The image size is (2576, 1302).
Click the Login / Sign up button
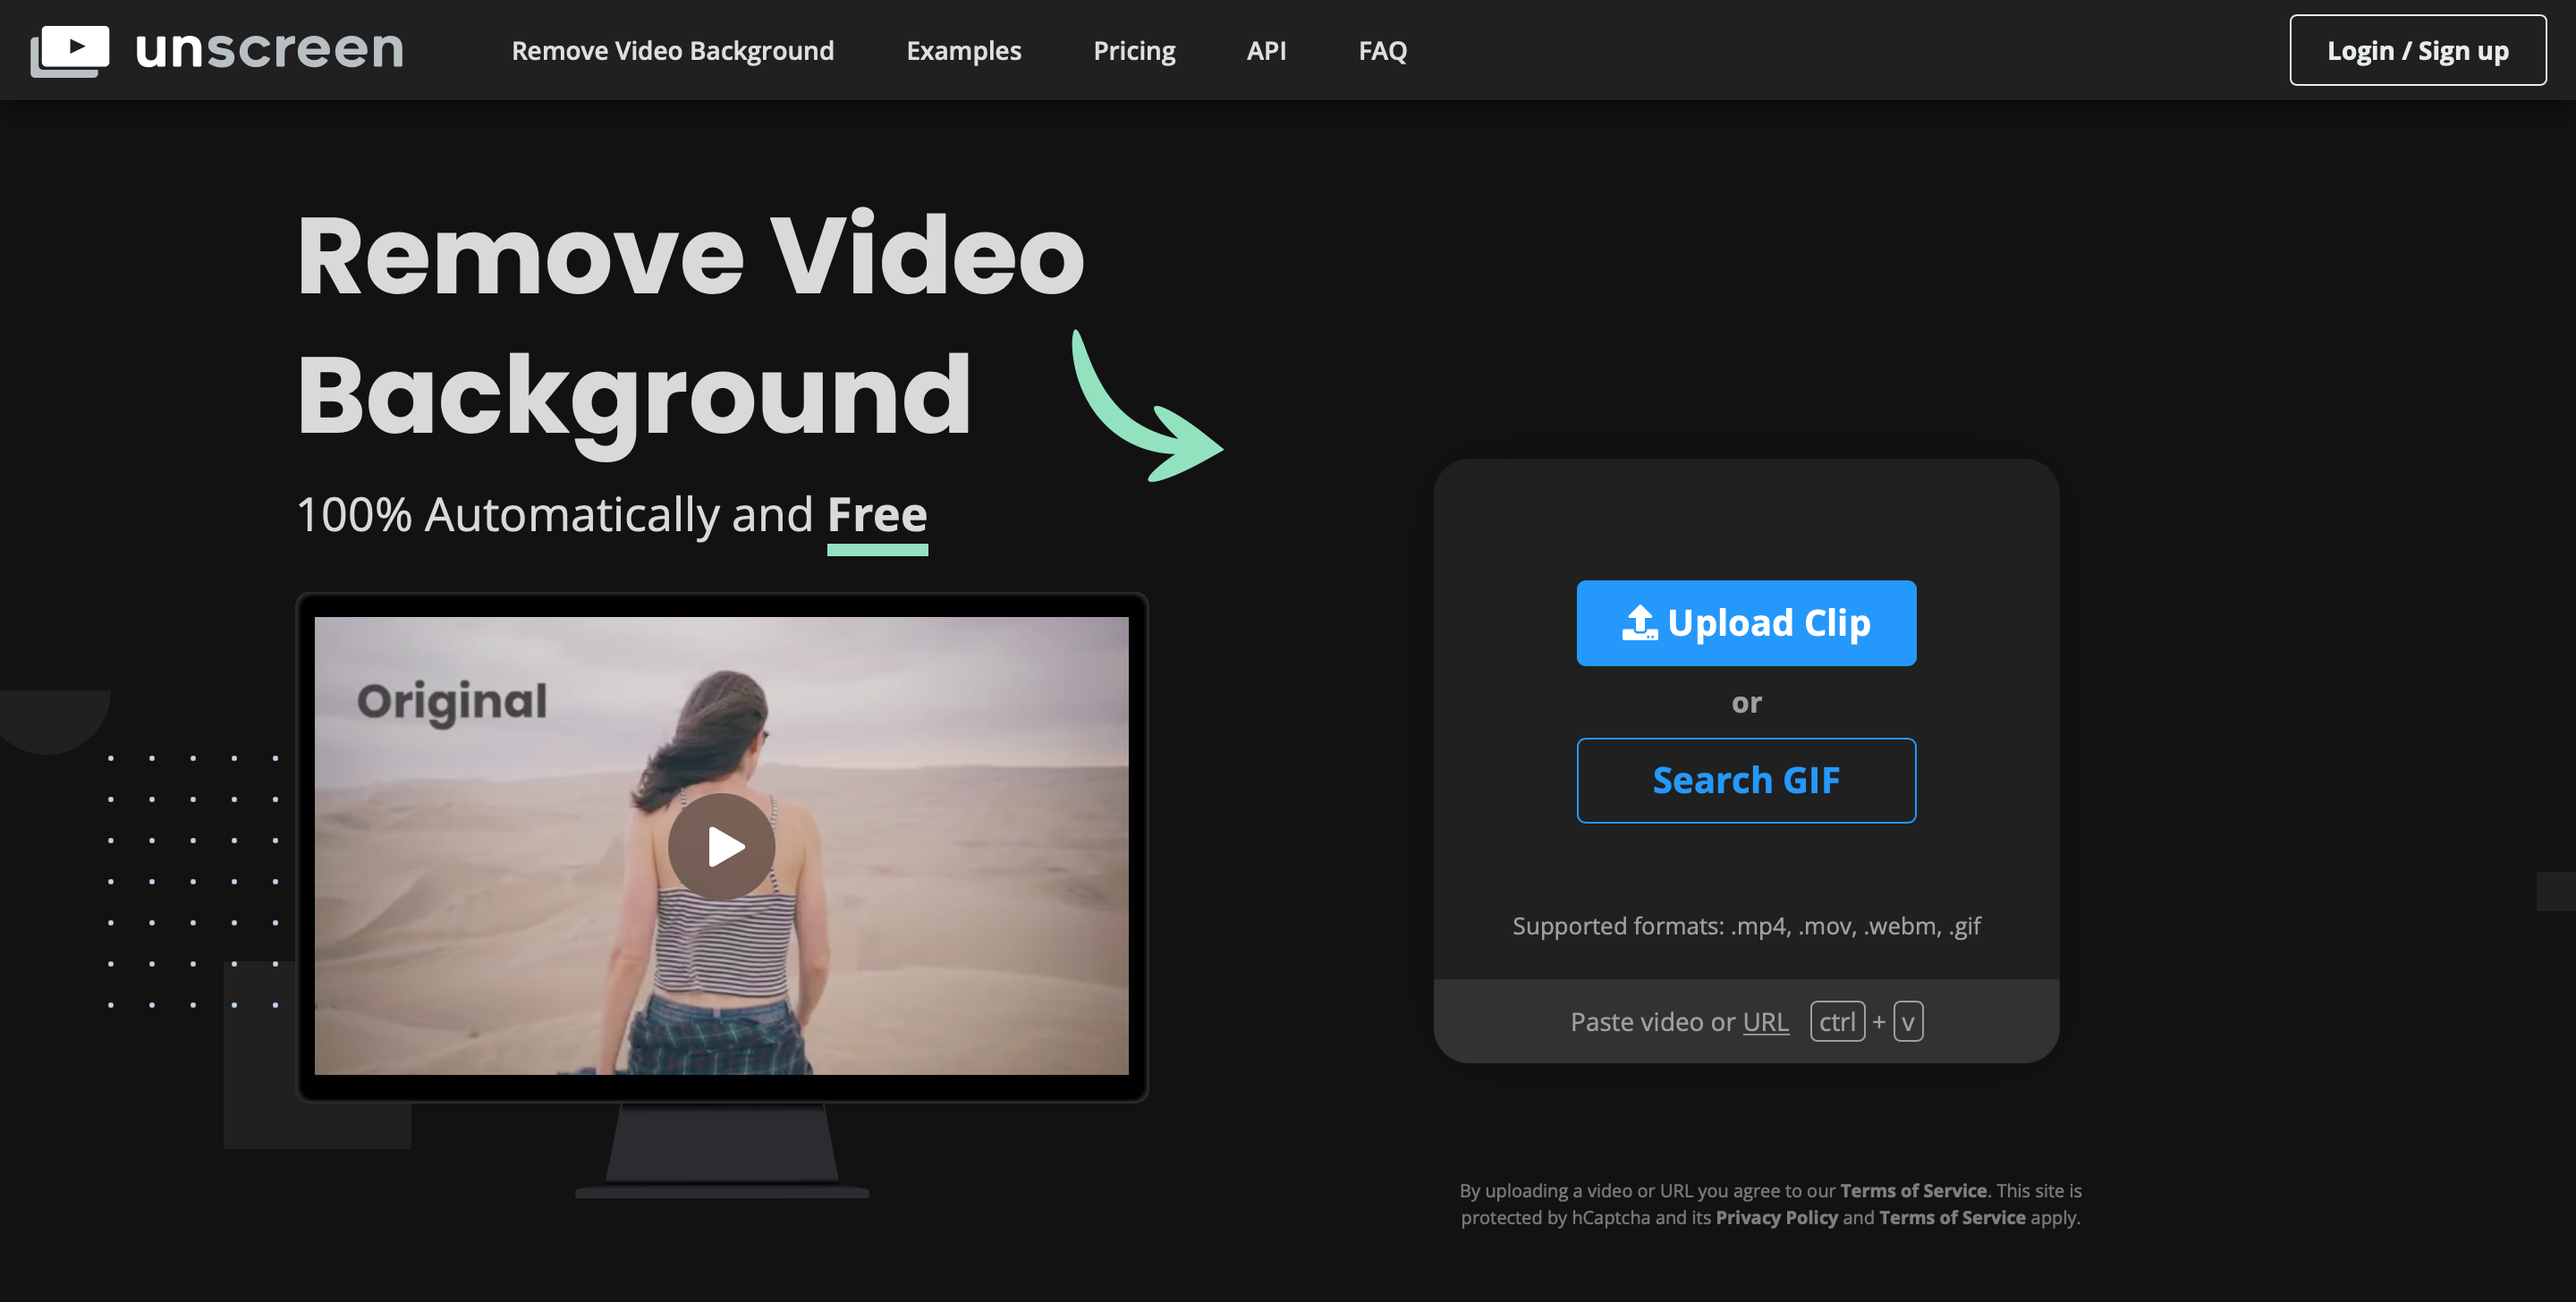2417,50
